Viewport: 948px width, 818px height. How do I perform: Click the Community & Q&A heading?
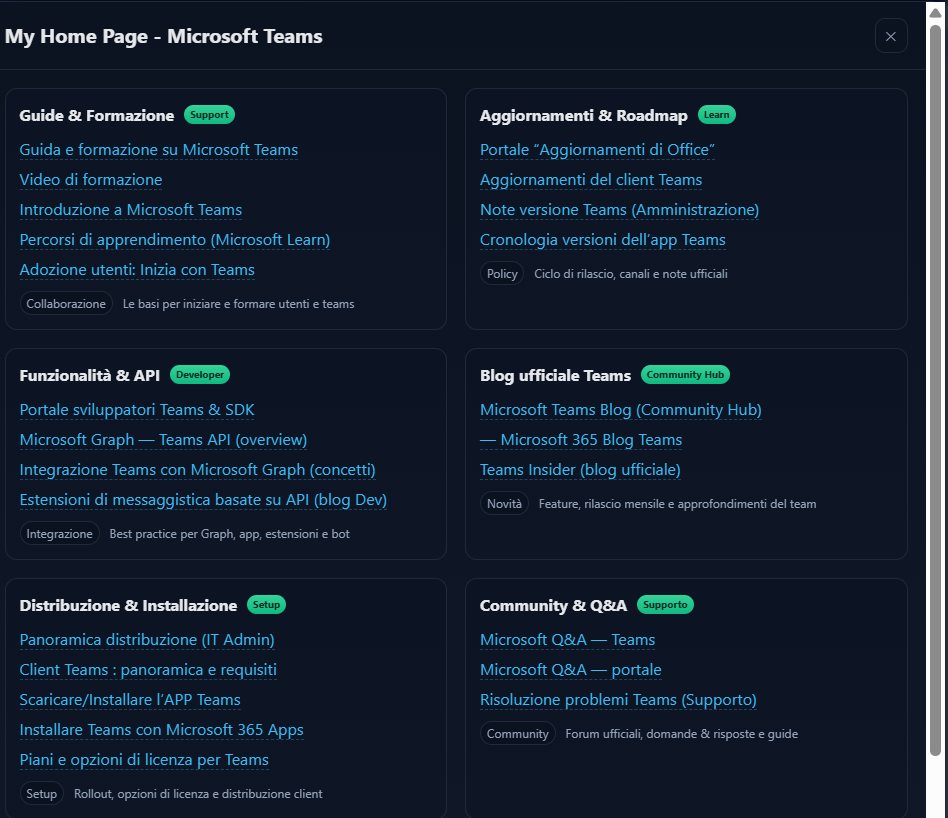click(x=553, y=605)
